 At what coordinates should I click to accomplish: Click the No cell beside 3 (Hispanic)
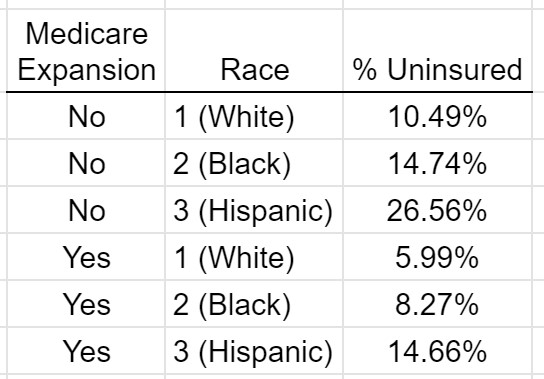tap(86, 210)
